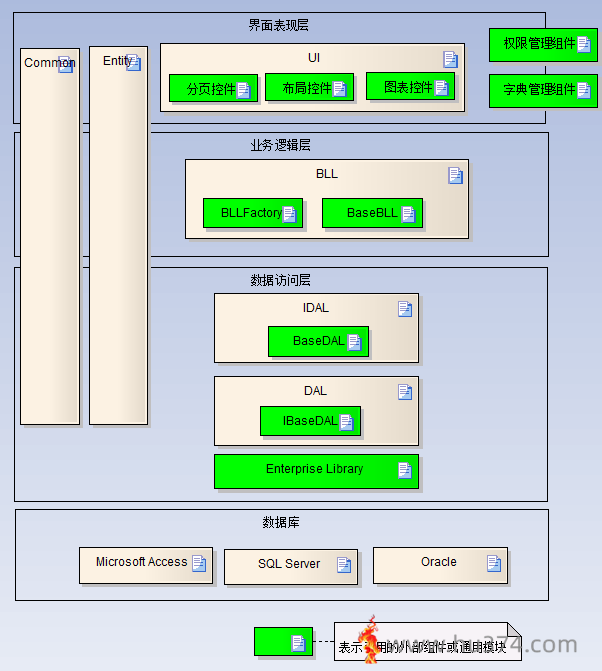Screen dimensions: 602x671
Task: Click document icon on green legend box
Action: (x=299, y=643)
